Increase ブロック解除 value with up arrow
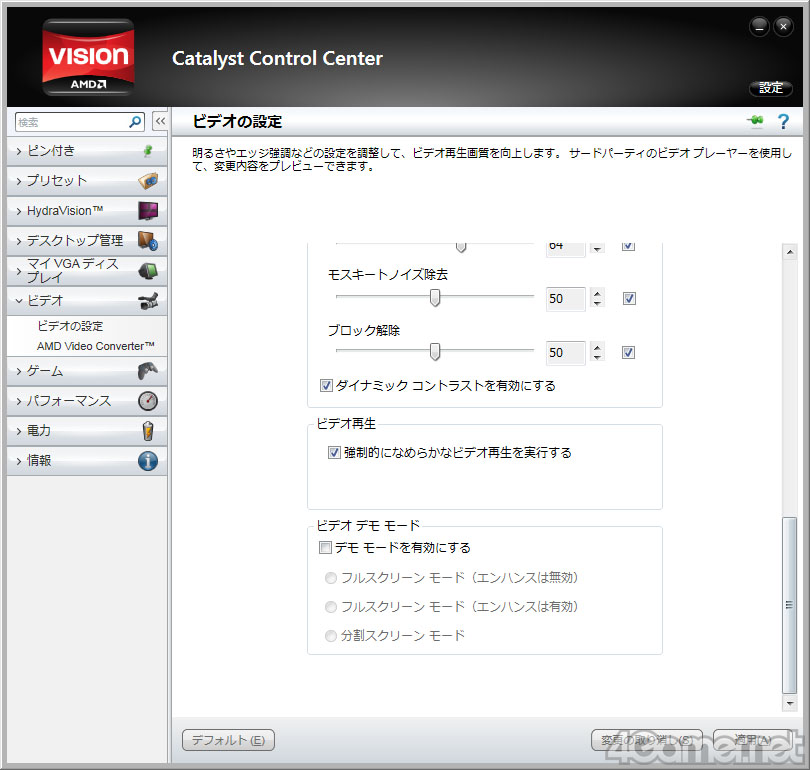 click(597, 348)
